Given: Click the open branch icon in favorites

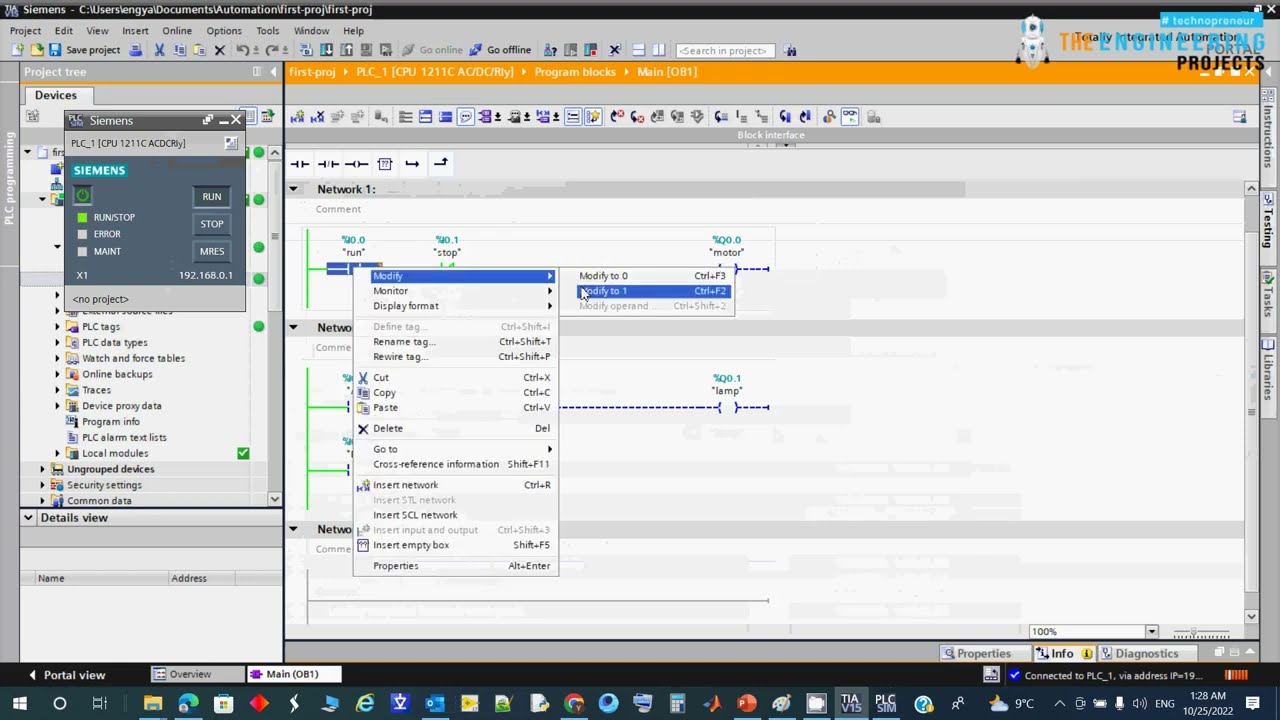Looking at the screenshot, I should (412, 163).
